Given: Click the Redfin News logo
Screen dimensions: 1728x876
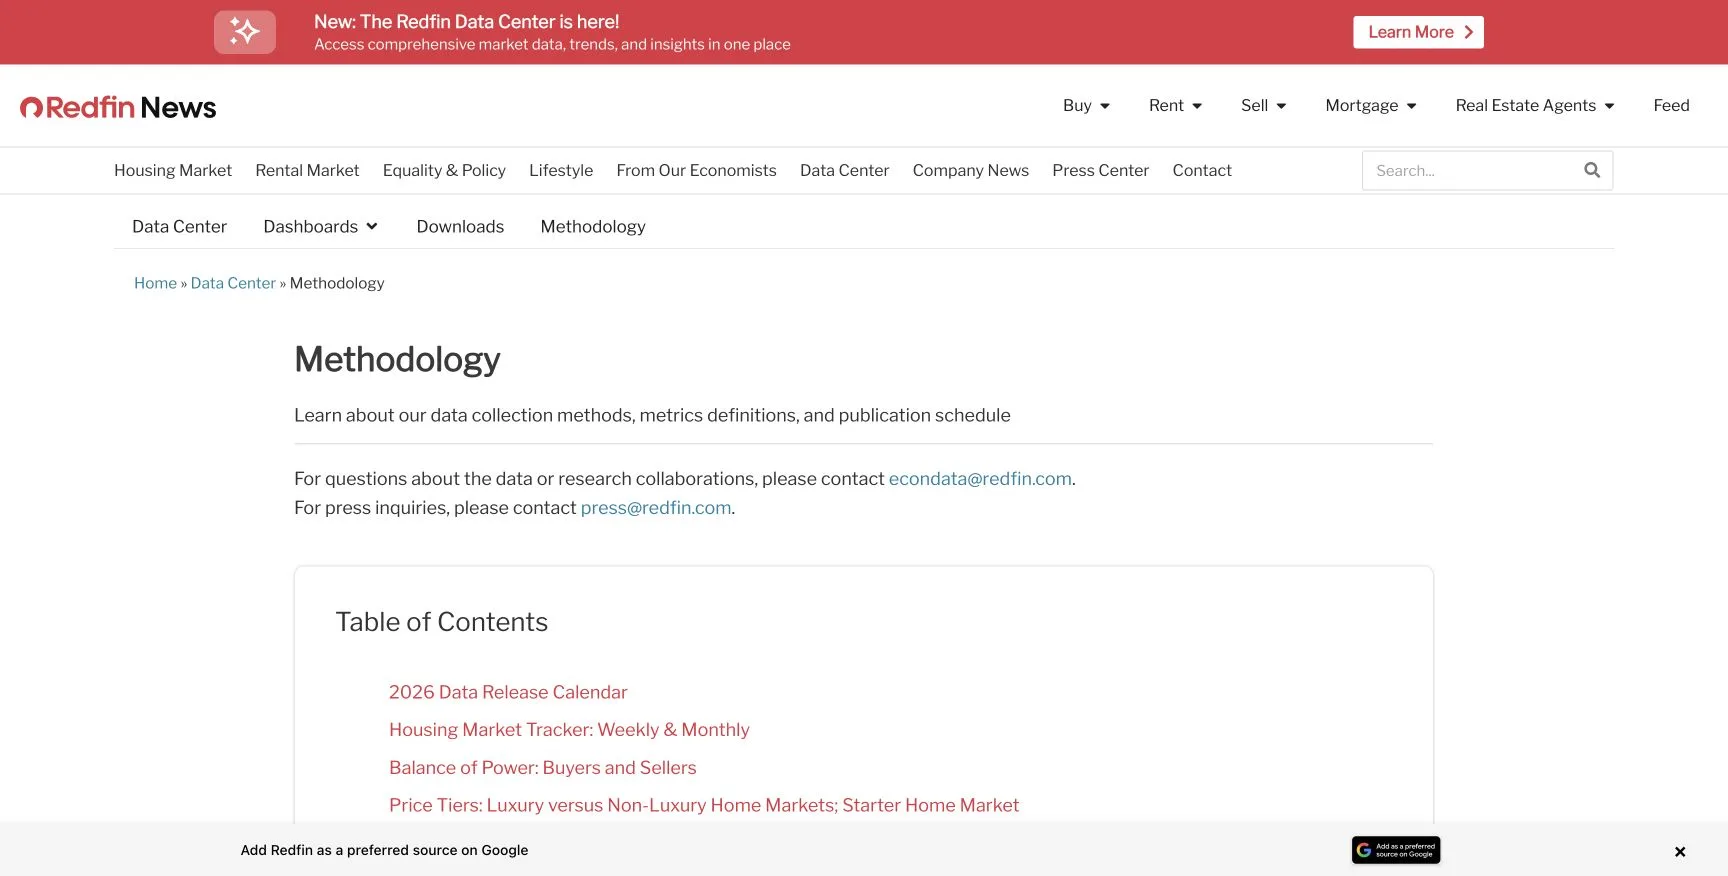Looking at the screenshot, I should 118,107.
